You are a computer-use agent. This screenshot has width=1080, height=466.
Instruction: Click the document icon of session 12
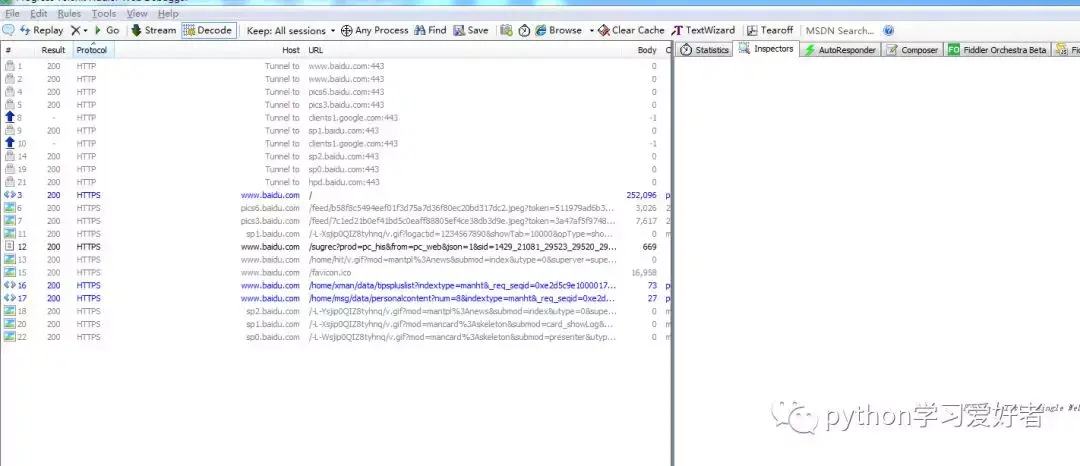[x=10, y=246]
